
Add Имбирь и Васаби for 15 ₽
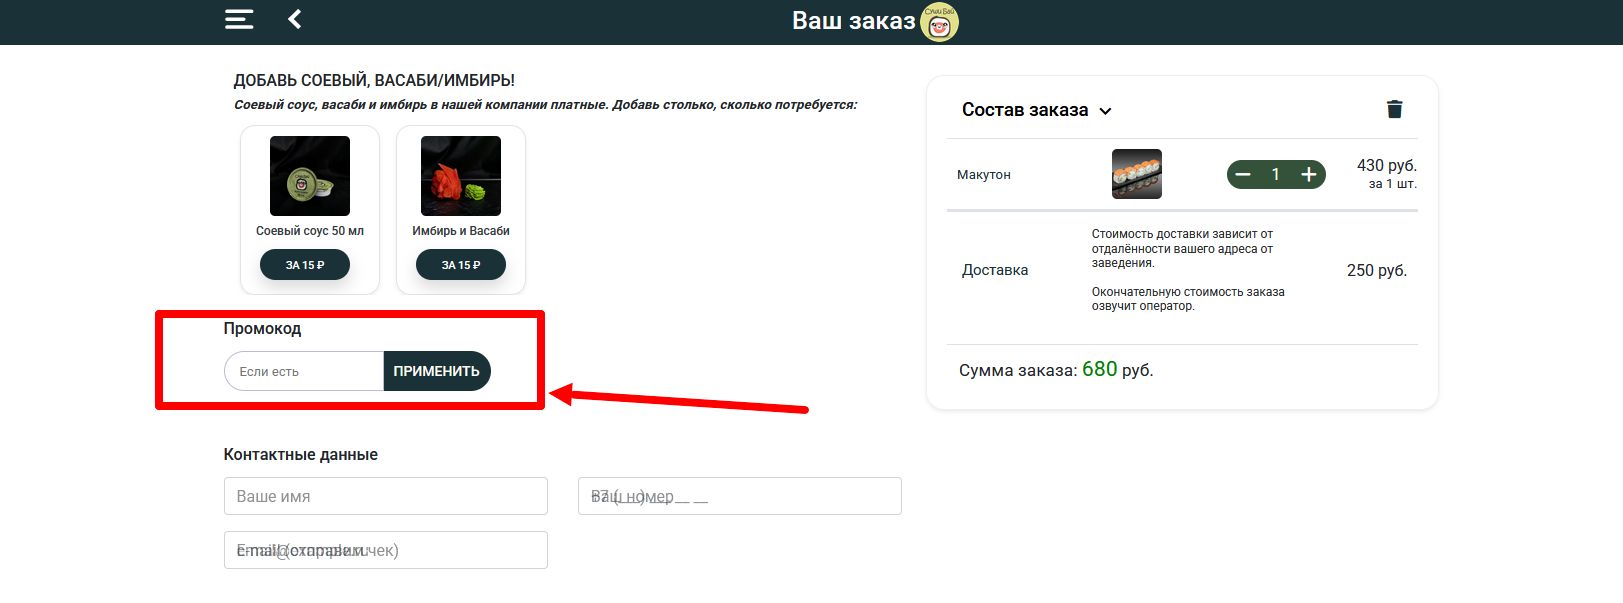461,265
